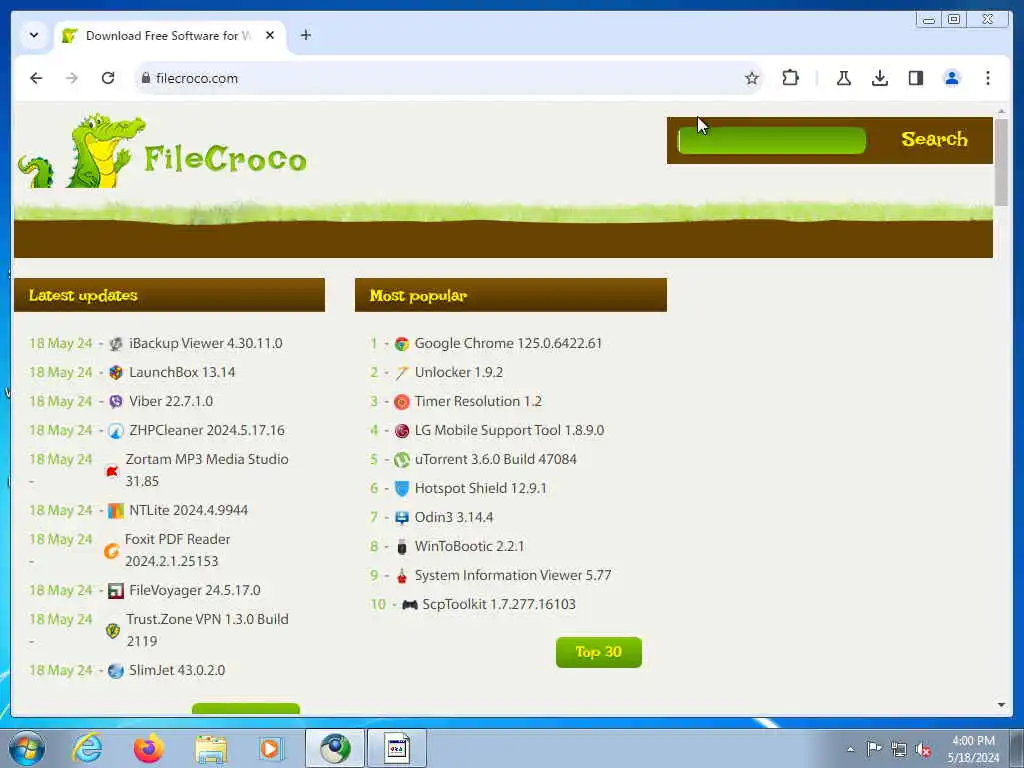The height and width of the screenshot is (768, 1024).
Task: Open NTLite 2024.4.9944 link
Action: [x=188, y=510]
